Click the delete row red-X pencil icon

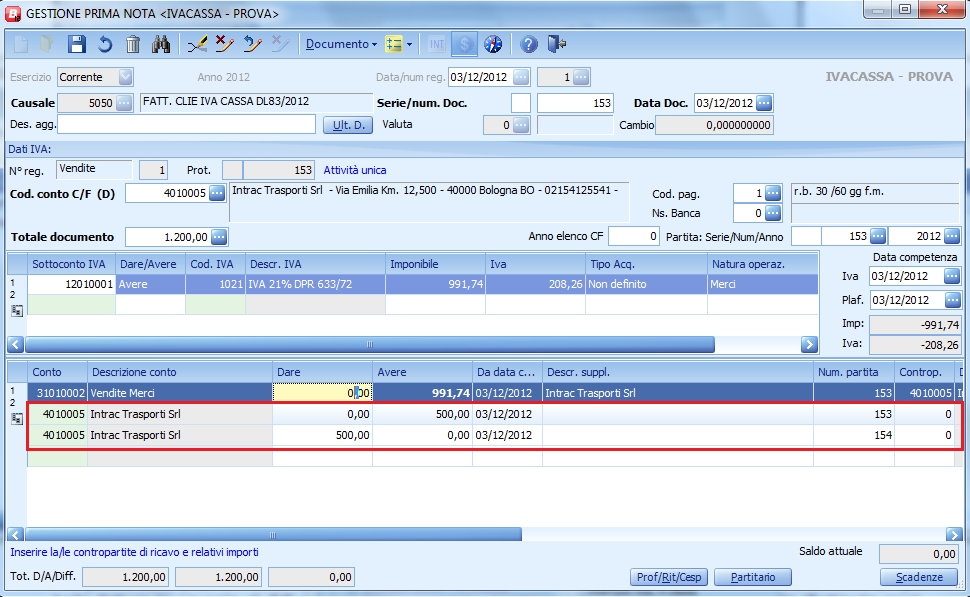tap(225, 44)
